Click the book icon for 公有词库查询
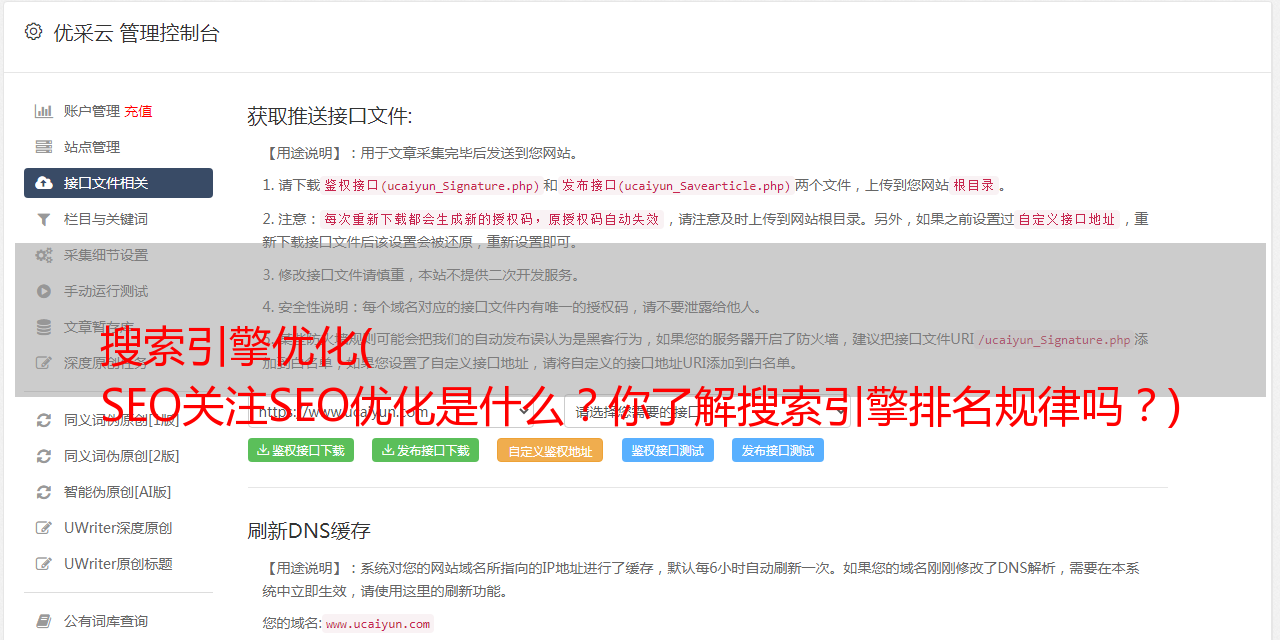 pyautogui.click(x=44, y=621)
